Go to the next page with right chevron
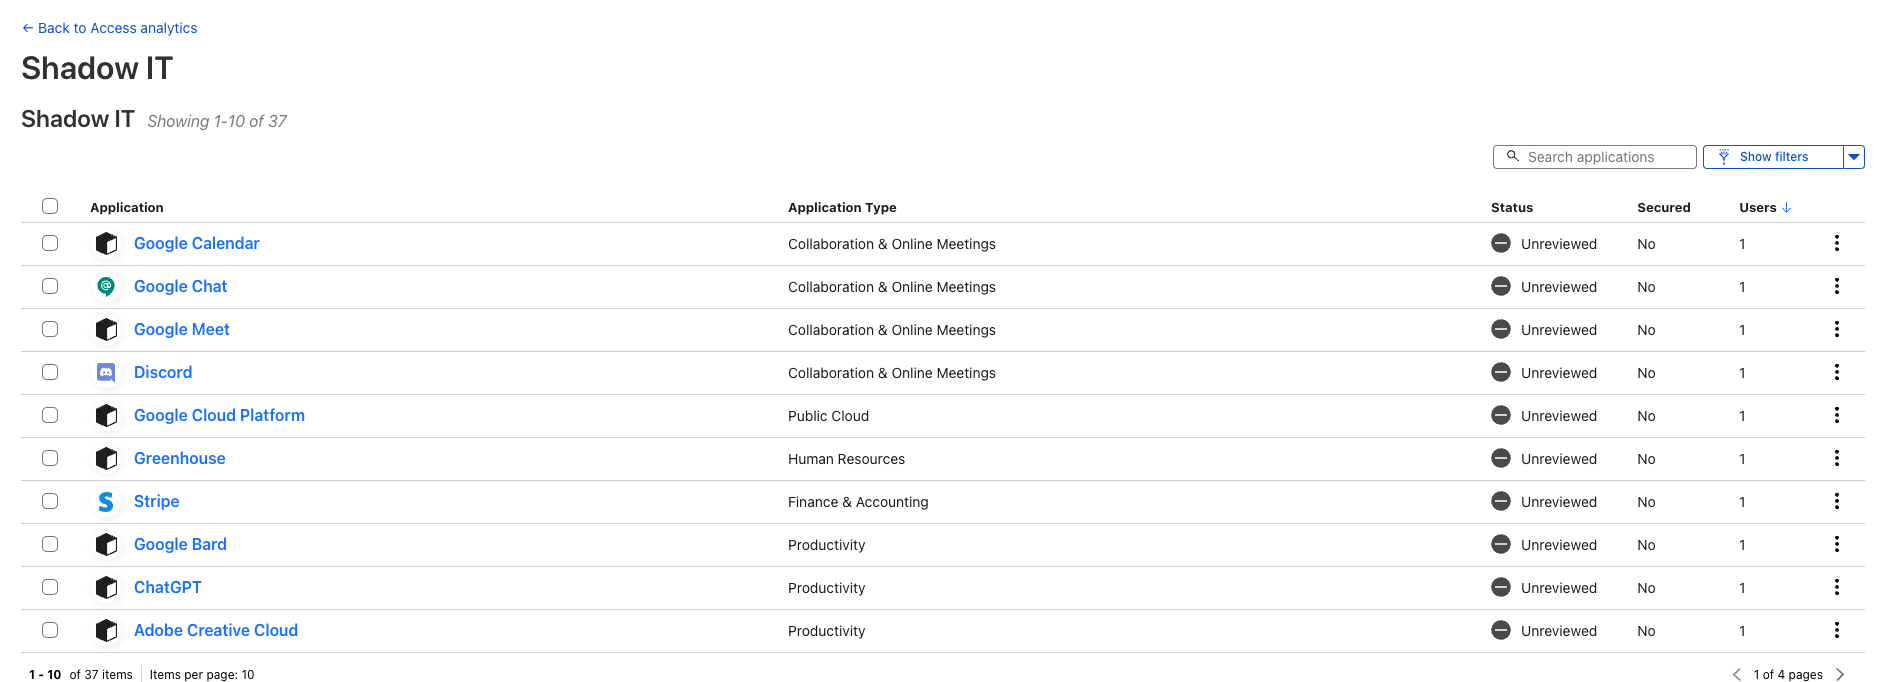1879x682 pixels. click(1840, 675)
